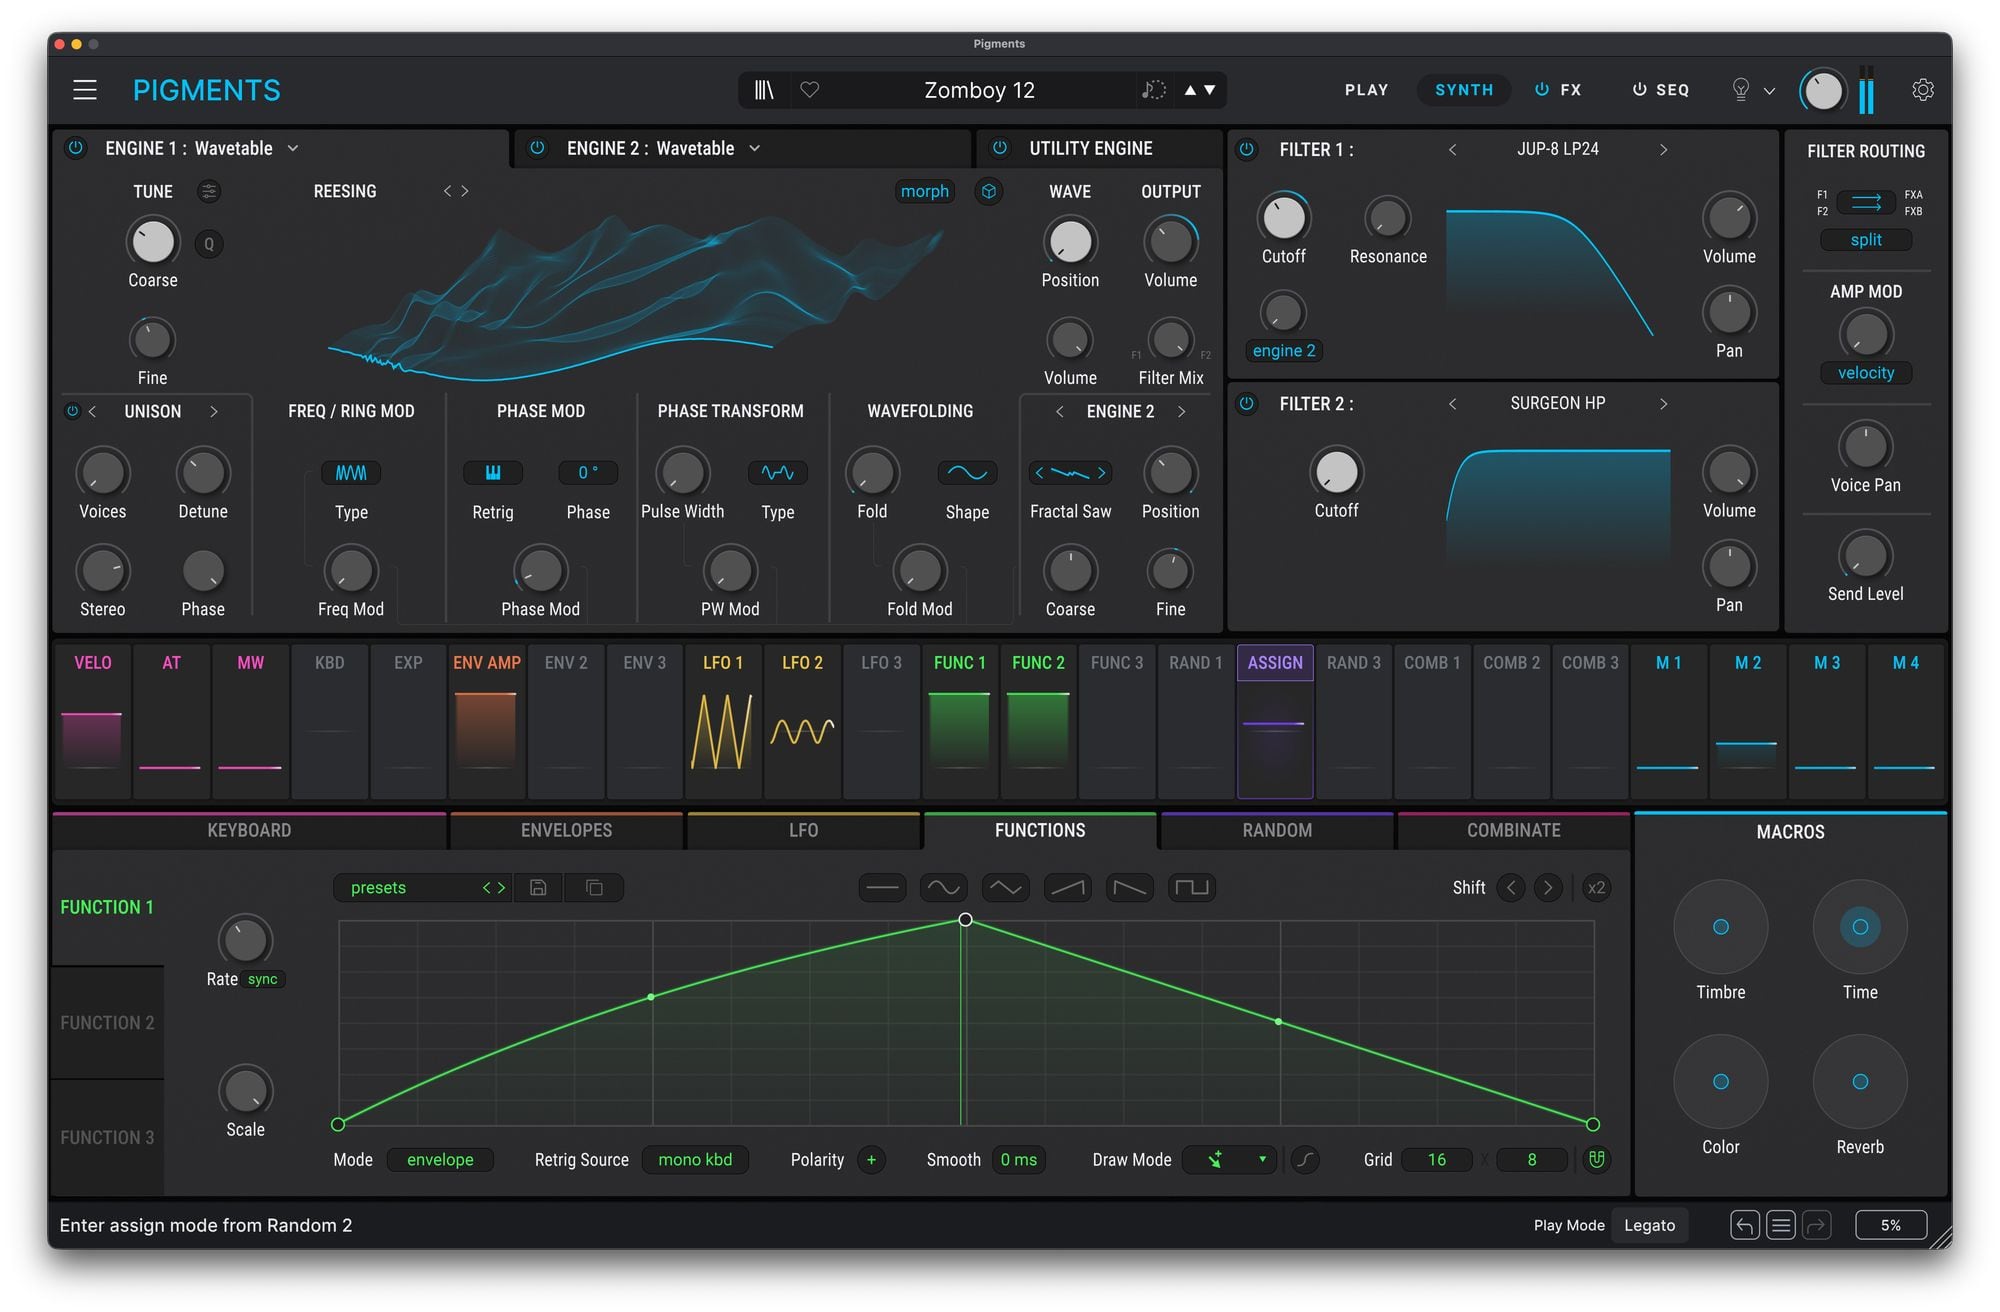Open the Draw Mode dropdown

[x=1230, y=1160]
